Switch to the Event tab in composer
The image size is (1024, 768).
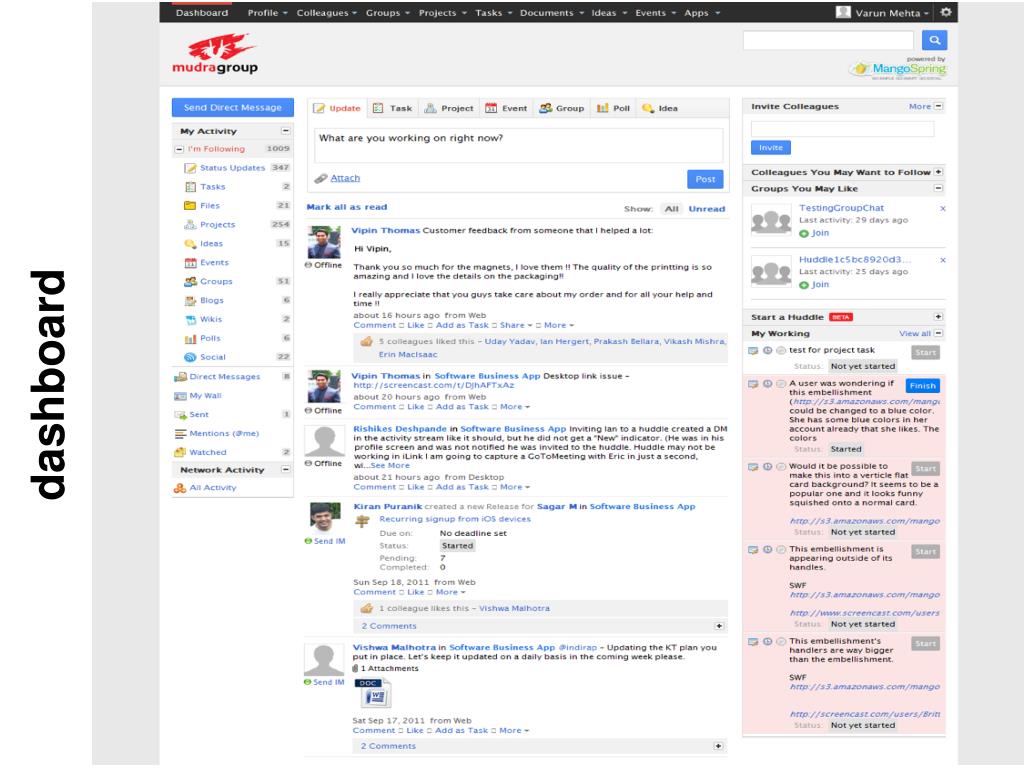tap(506, 108)
